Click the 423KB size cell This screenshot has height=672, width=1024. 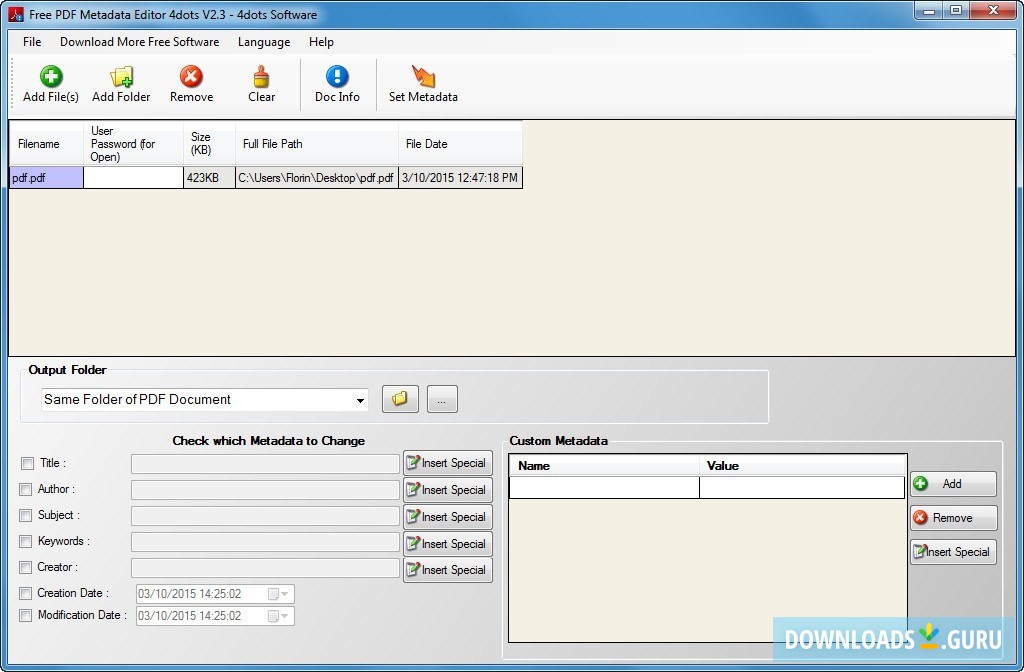click(x=209, y=178)
